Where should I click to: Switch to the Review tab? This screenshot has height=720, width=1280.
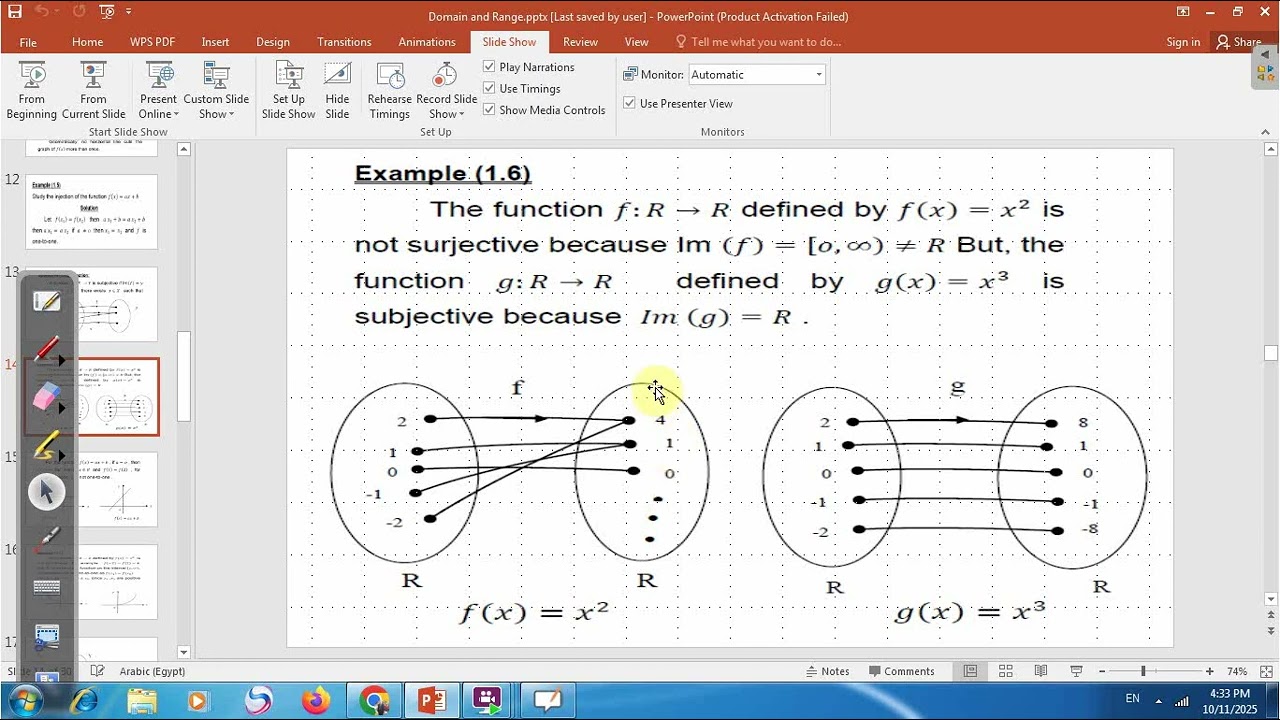tap(580, 42)
